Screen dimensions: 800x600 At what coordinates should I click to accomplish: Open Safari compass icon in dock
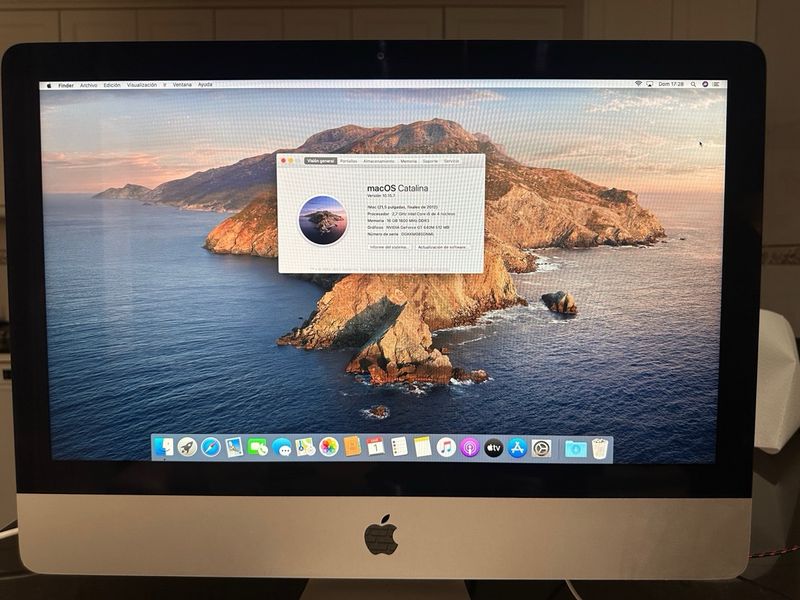[x=211, y=447]
